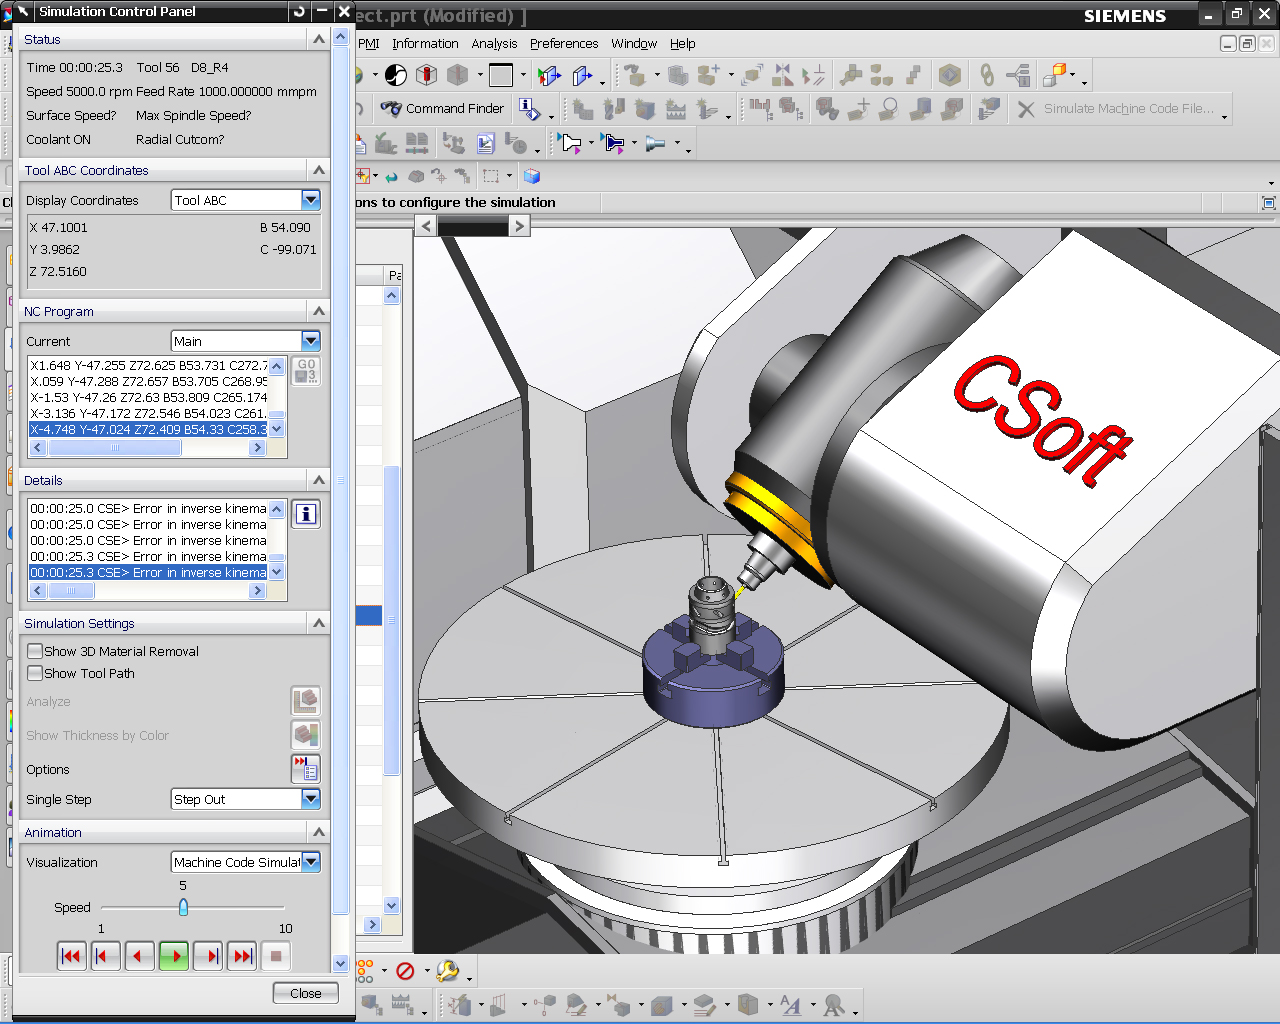Click the wrench settings icon at bottom

click(x=448, y=971)
